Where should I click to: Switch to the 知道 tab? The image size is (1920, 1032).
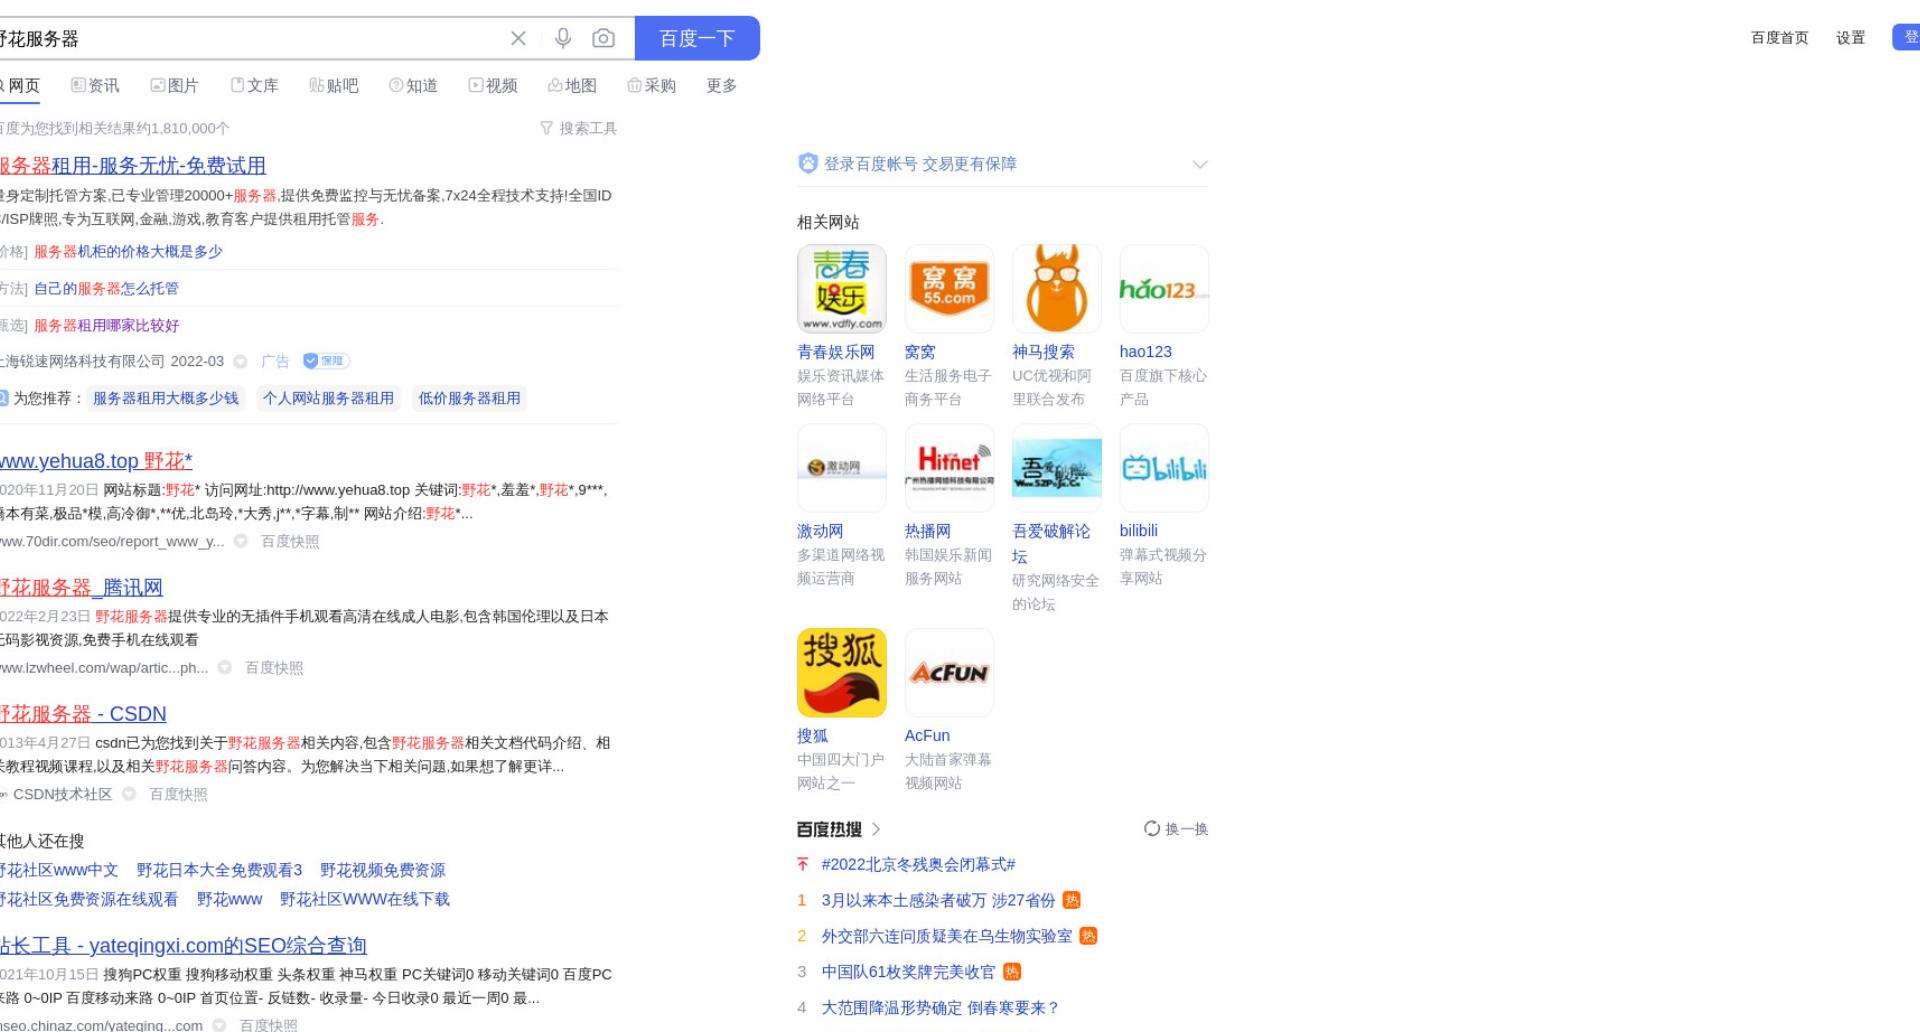pyautogui.click(x=413, y=86)
